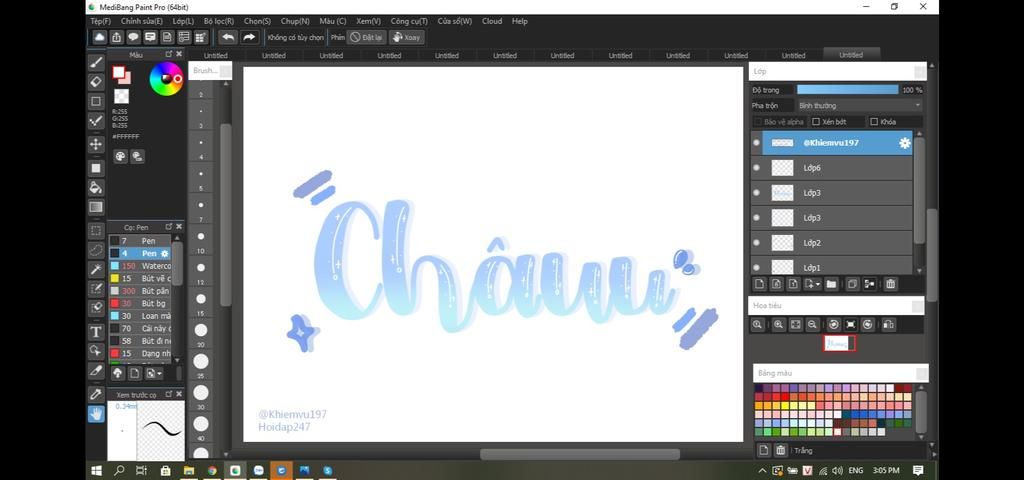Open Chrome from the taskbar
Image resolution: width=1024 pixels, height=480 pixels.
click(212, 470)
